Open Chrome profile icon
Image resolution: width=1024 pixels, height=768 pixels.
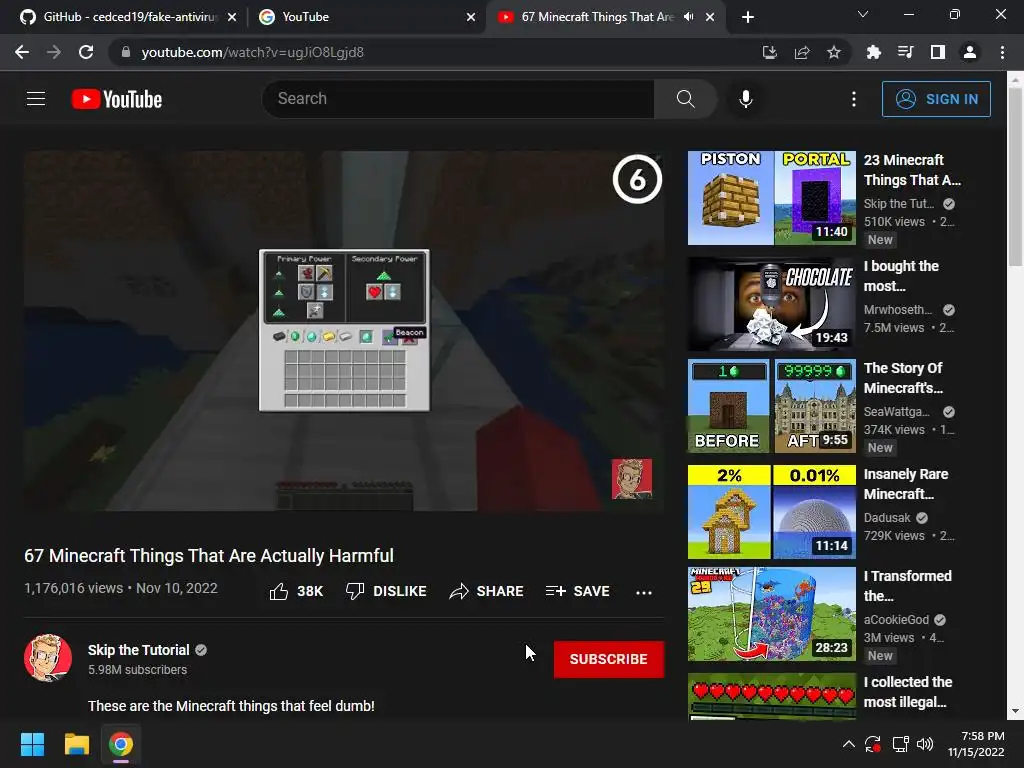(x=970, y=52)
